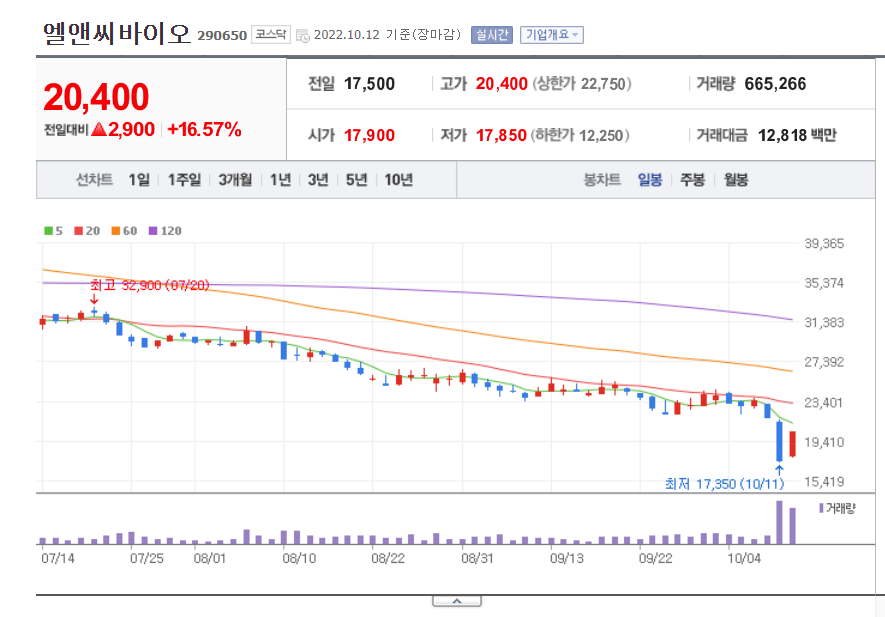Screen dimensions: 885x617
Task: Click the tallest volume bar on 10/11
Action: pyautogui.click(x=779, y=522)
